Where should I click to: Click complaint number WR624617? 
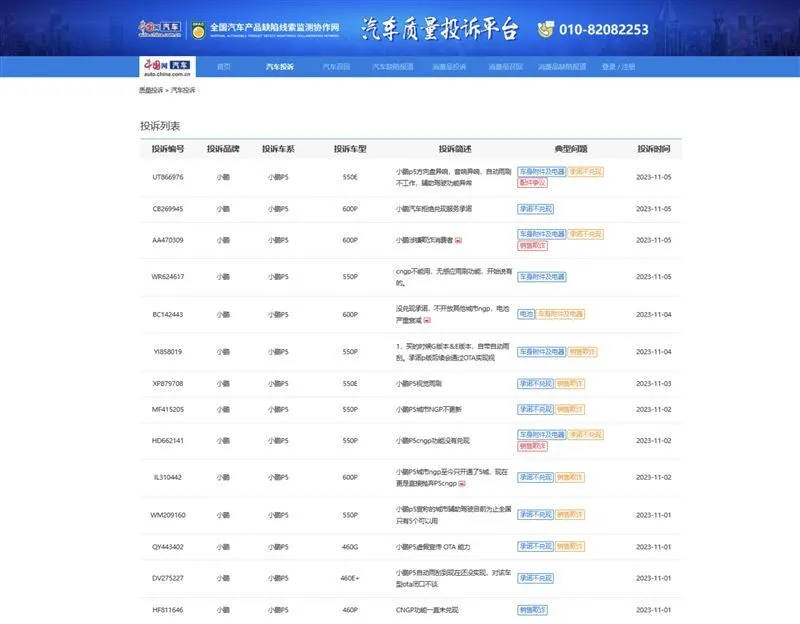tap(168, 277)
